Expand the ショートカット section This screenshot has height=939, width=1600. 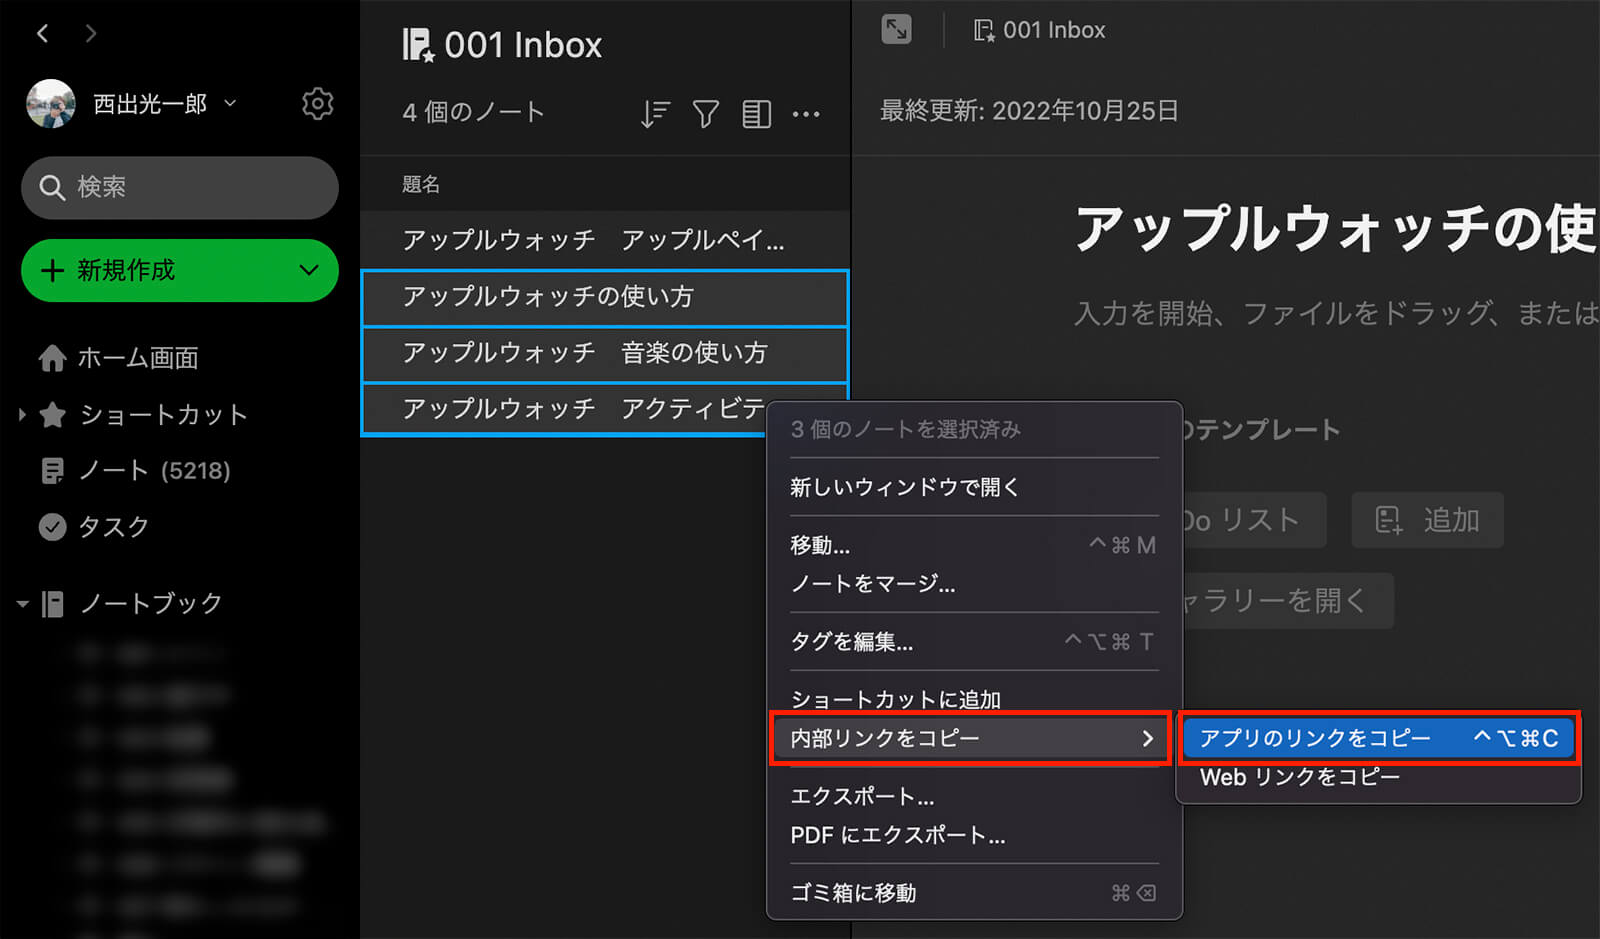click(22, 414)
